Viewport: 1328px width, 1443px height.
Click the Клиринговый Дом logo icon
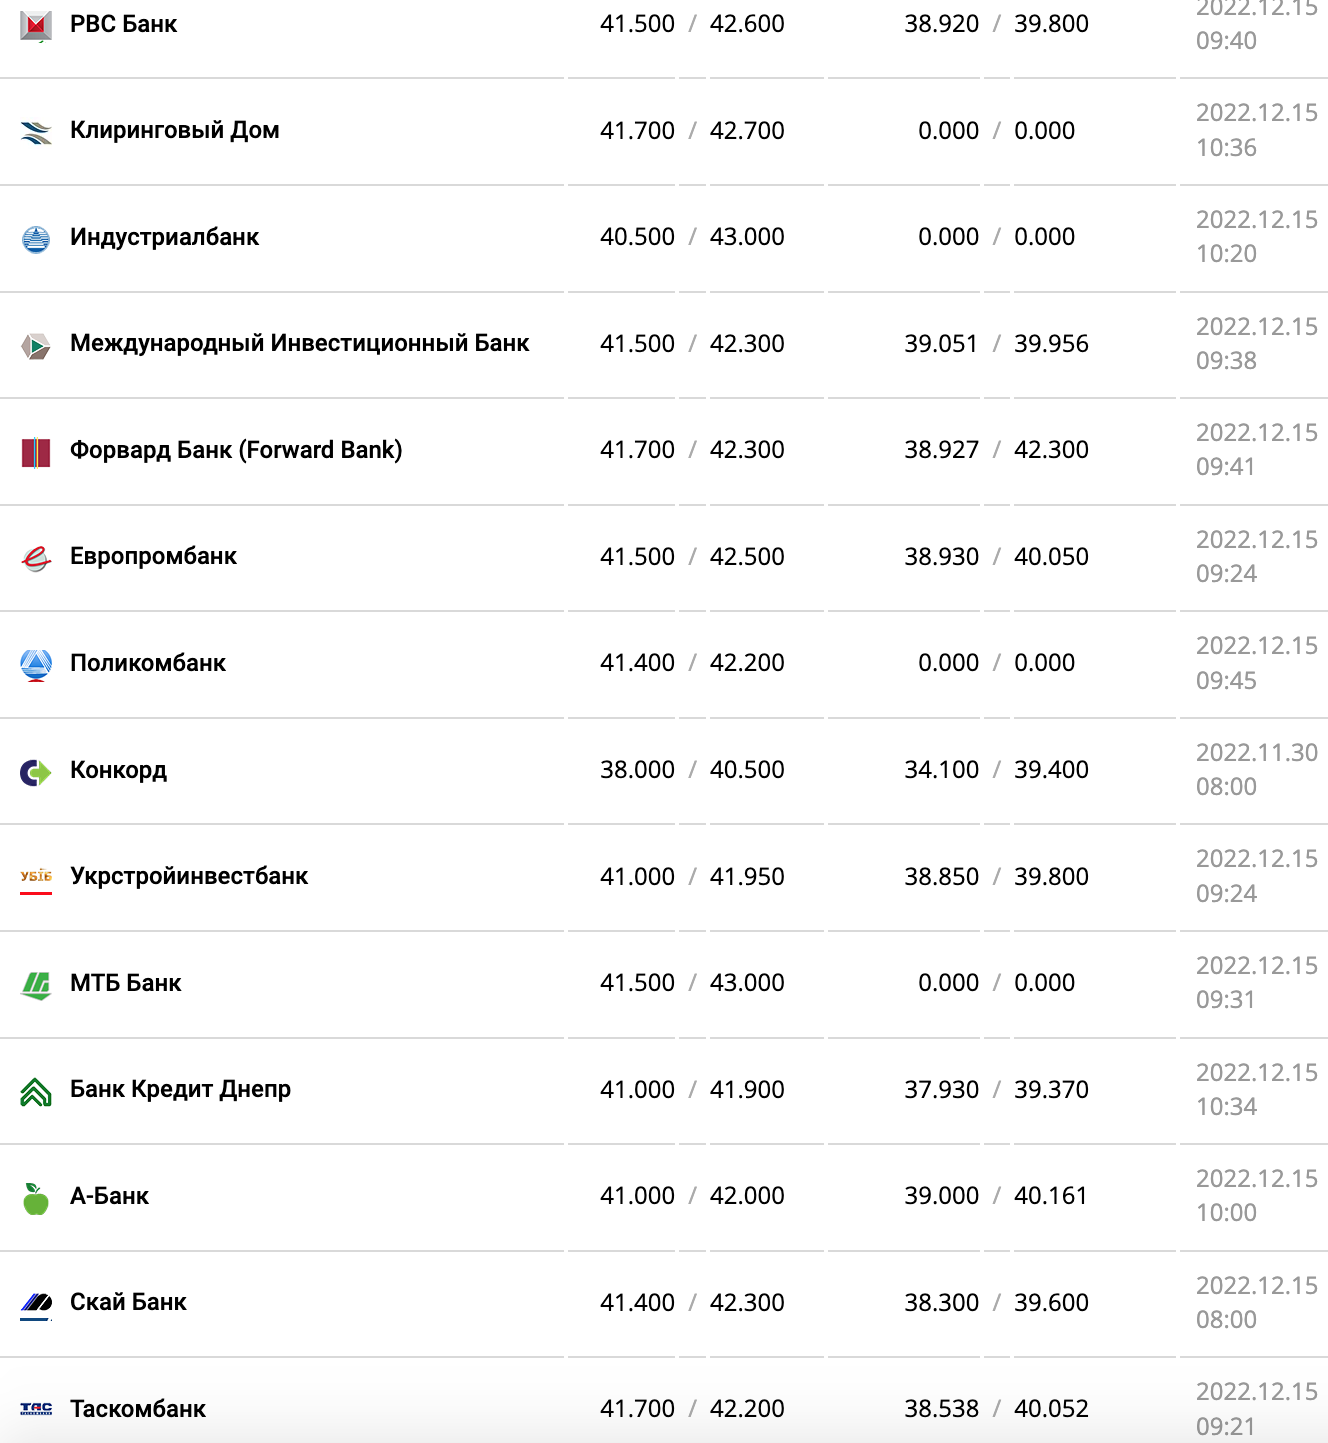(x=36, y=132)
